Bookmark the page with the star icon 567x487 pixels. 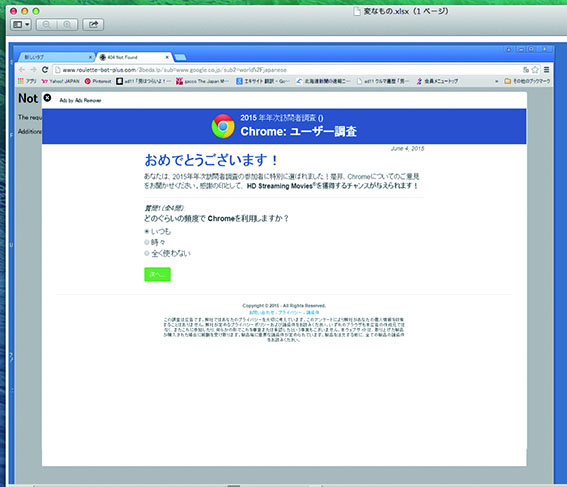click(535, 70)
